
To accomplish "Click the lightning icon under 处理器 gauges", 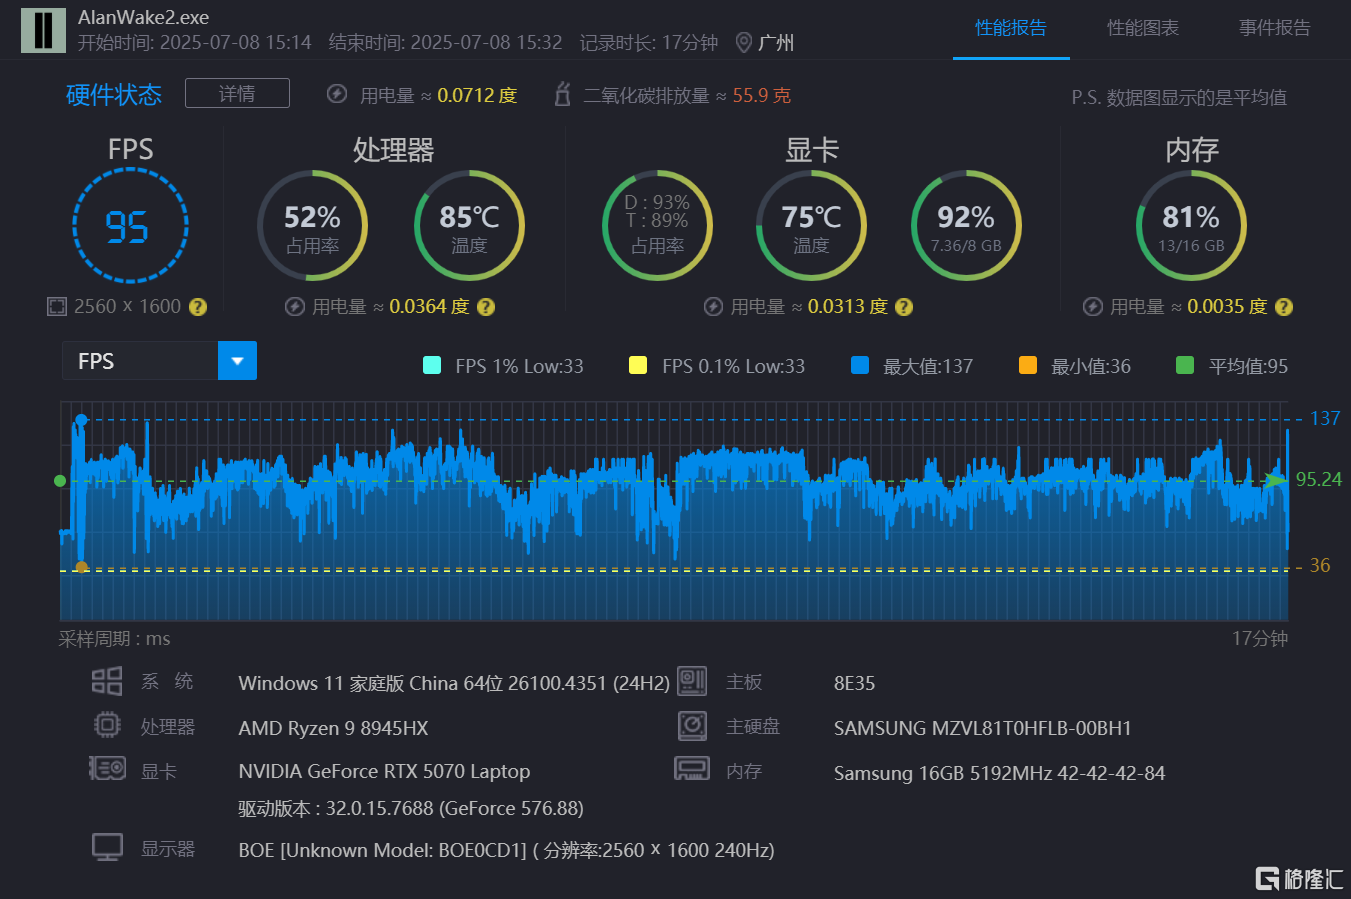I will coord(295,307).
